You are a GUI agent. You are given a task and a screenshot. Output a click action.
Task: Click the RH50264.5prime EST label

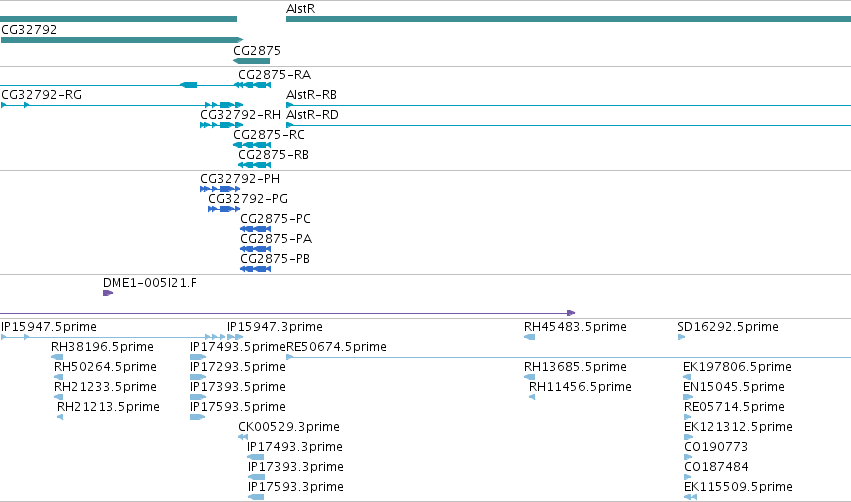pyautogui.click(x=105, y=367)
